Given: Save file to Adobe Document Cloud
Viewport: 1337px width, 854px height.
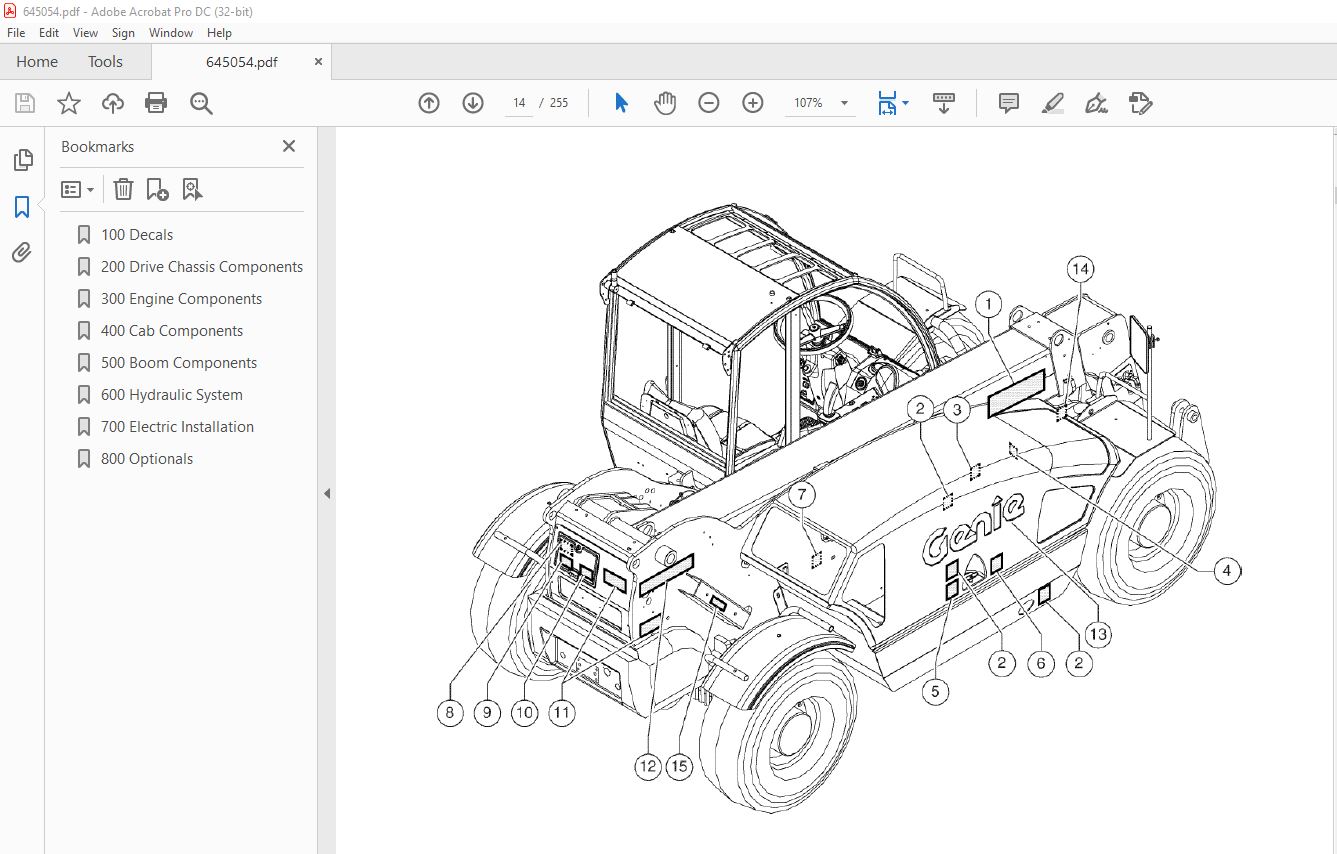Looking at the screenshot, I should pos(112,103).
